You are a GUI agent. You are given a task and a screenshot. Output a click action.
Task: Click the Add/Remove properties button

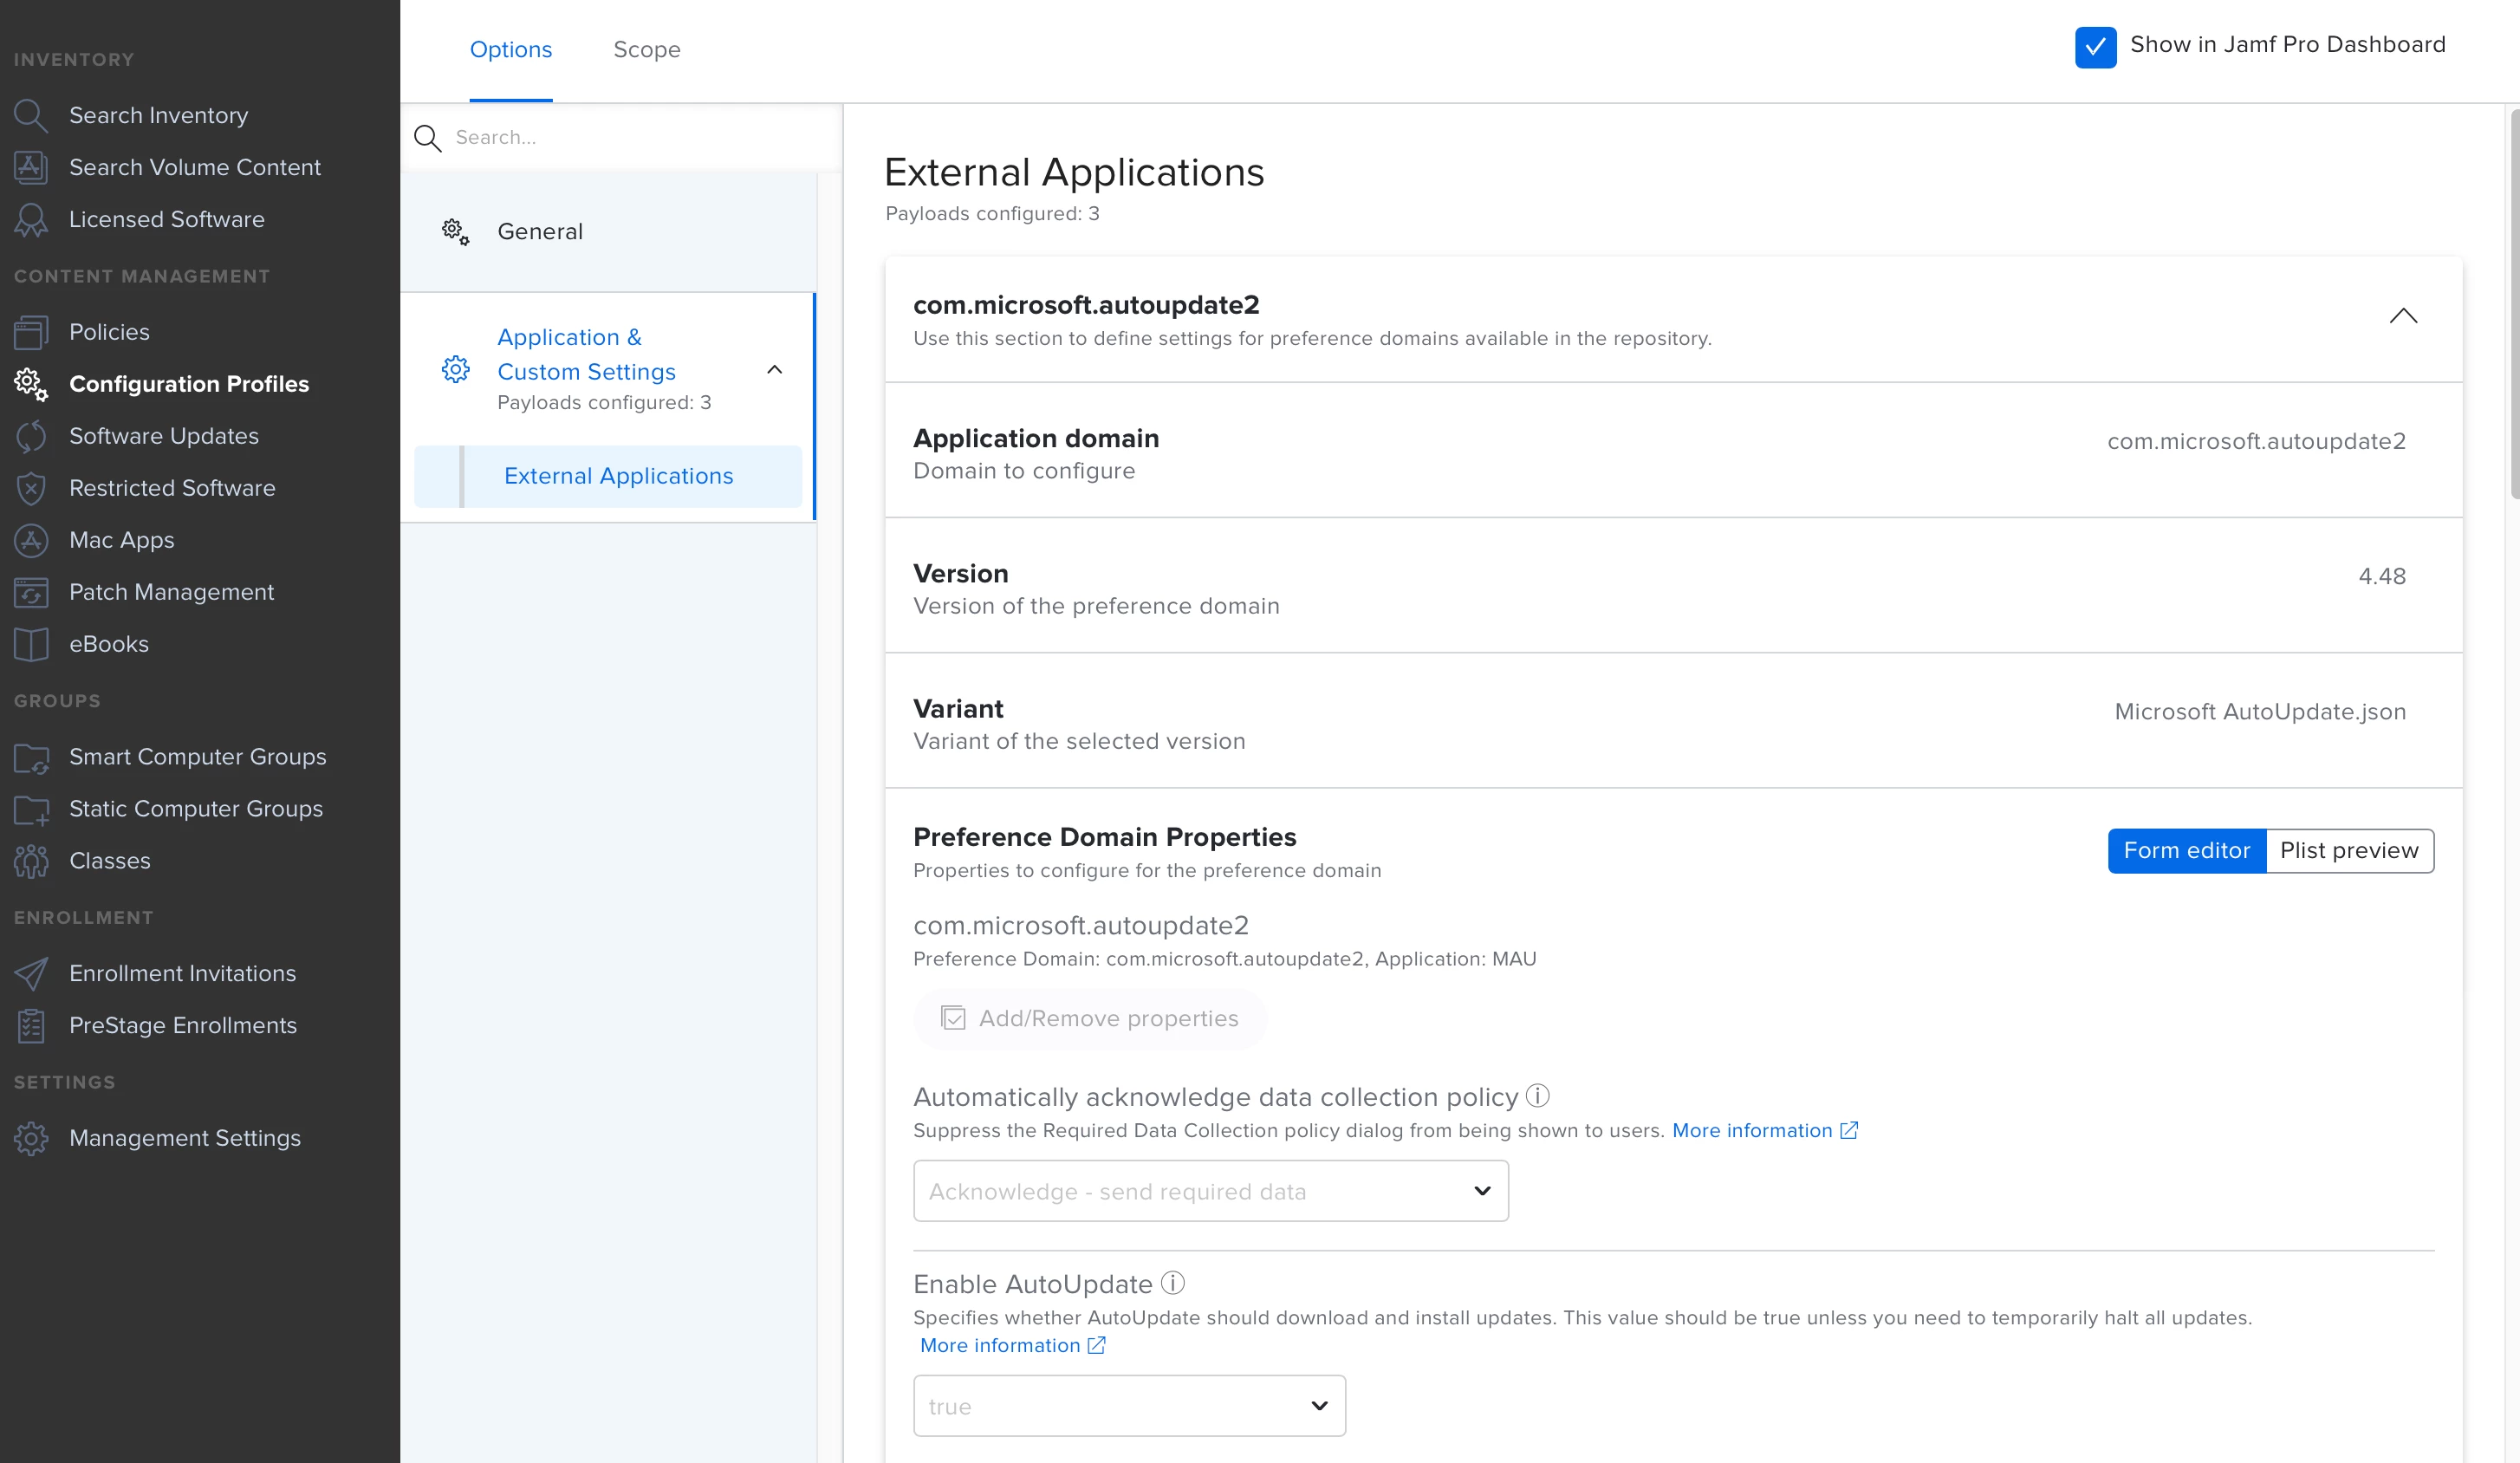click(1090, 1018)
